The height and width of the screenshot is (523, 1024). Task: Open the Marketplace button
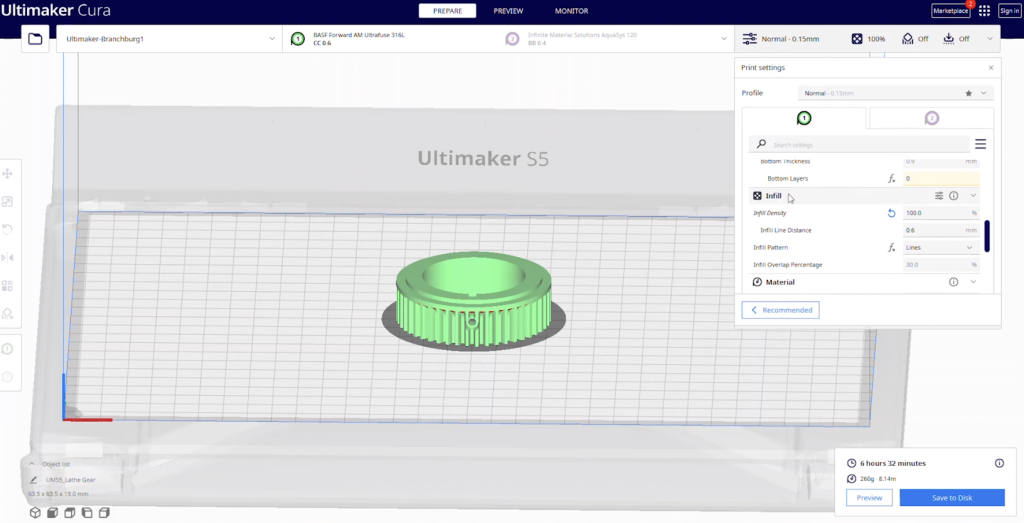click(x=951, y=11)
